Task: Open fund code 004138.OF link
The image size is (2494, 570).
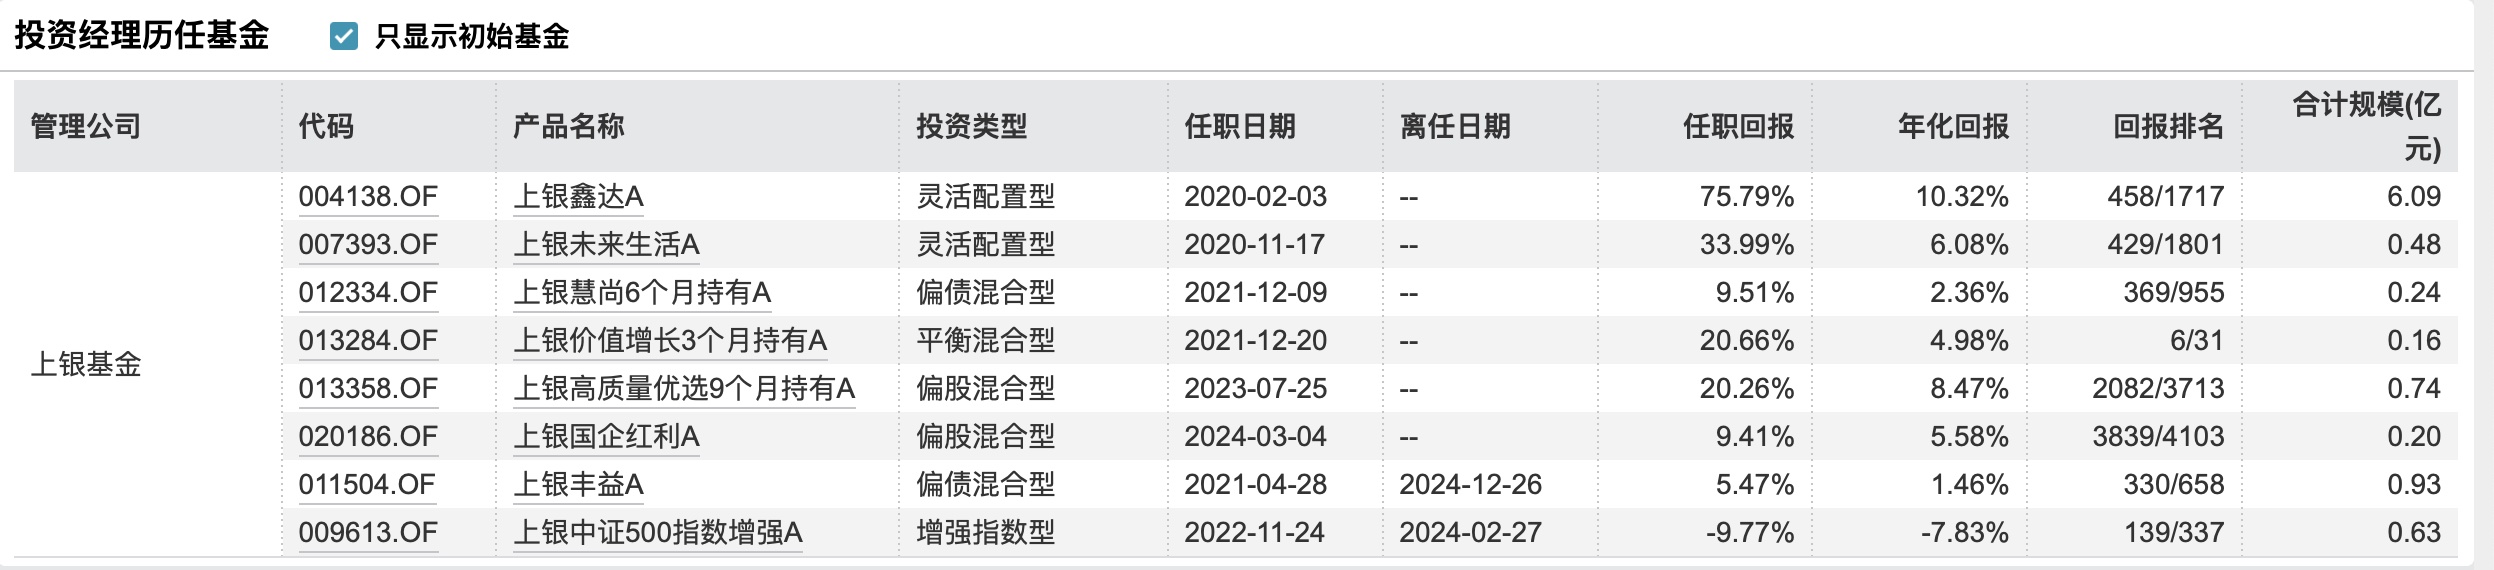Action: [x=368, y=197]
